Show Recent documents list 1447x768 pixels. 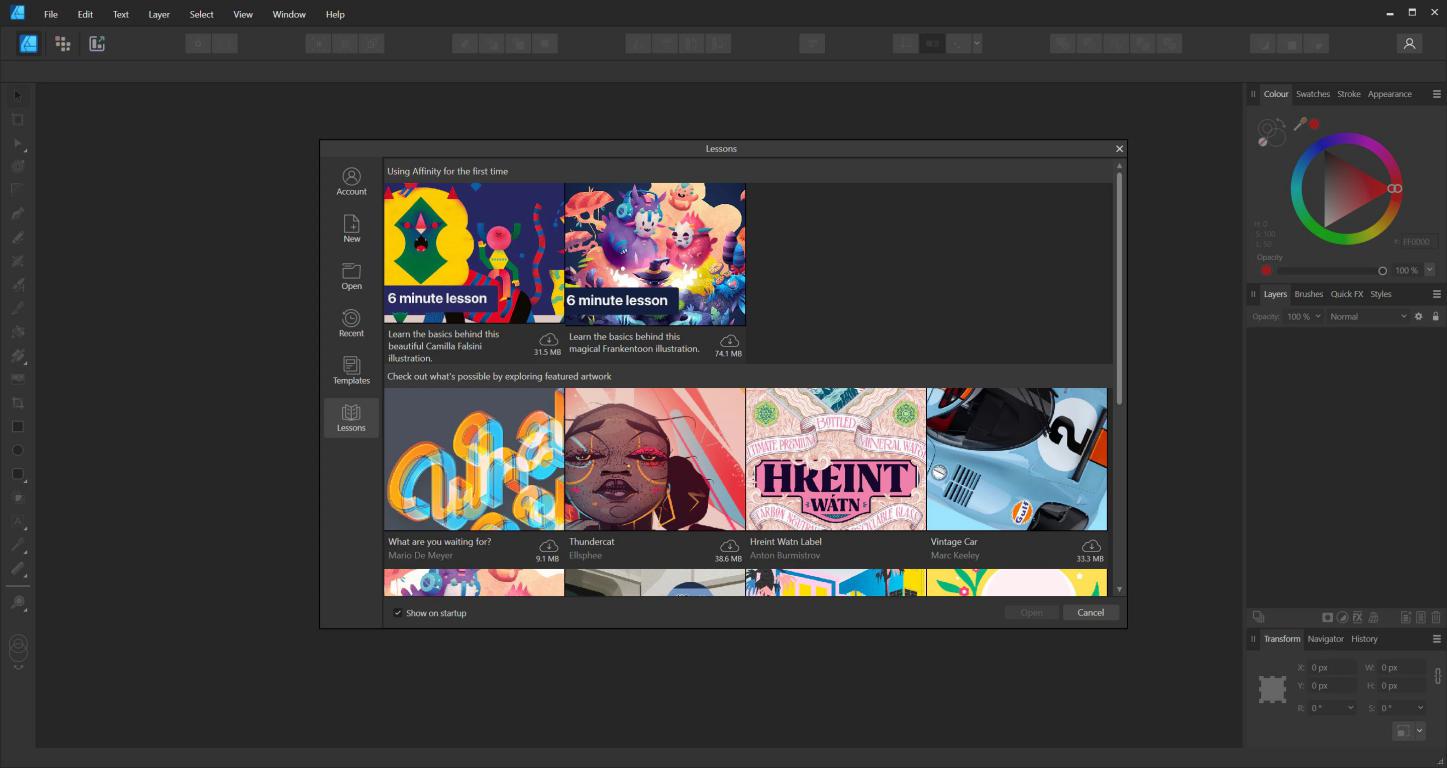(x=351, y=322)
